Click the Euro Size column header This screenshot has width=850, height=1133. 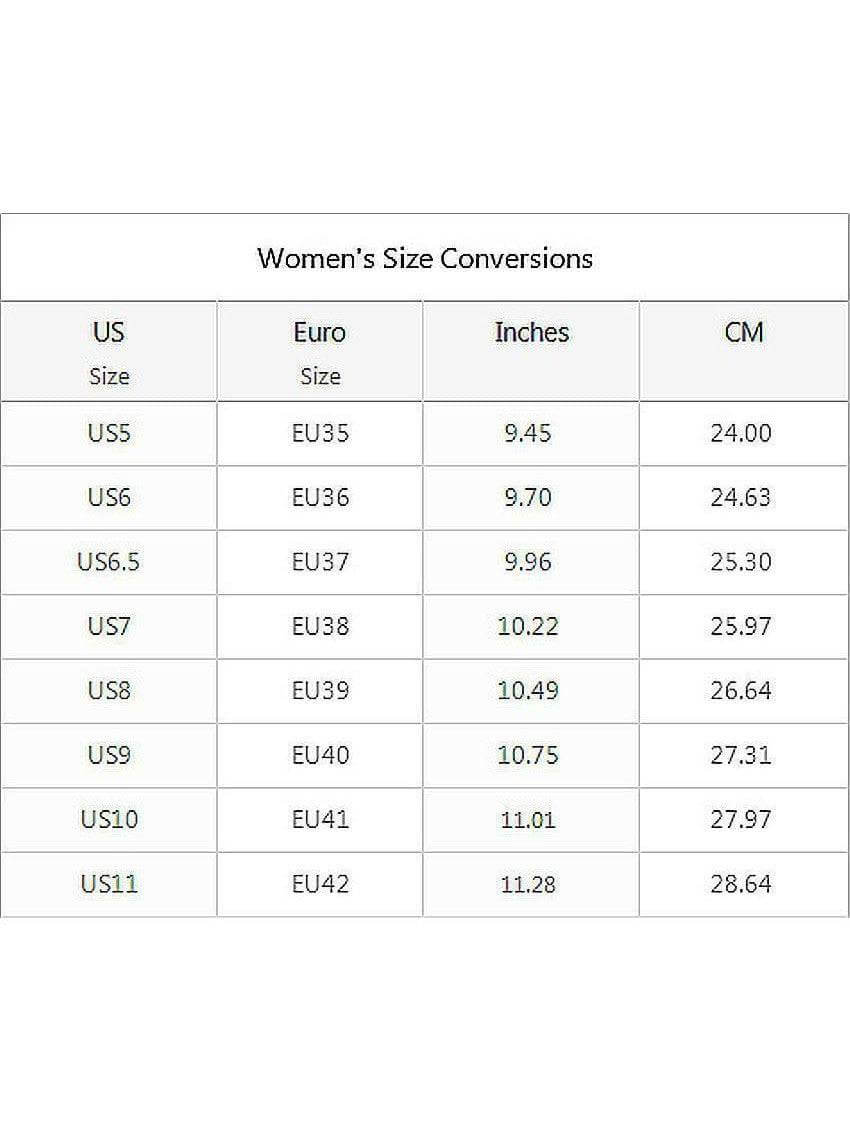coord(320,352)
